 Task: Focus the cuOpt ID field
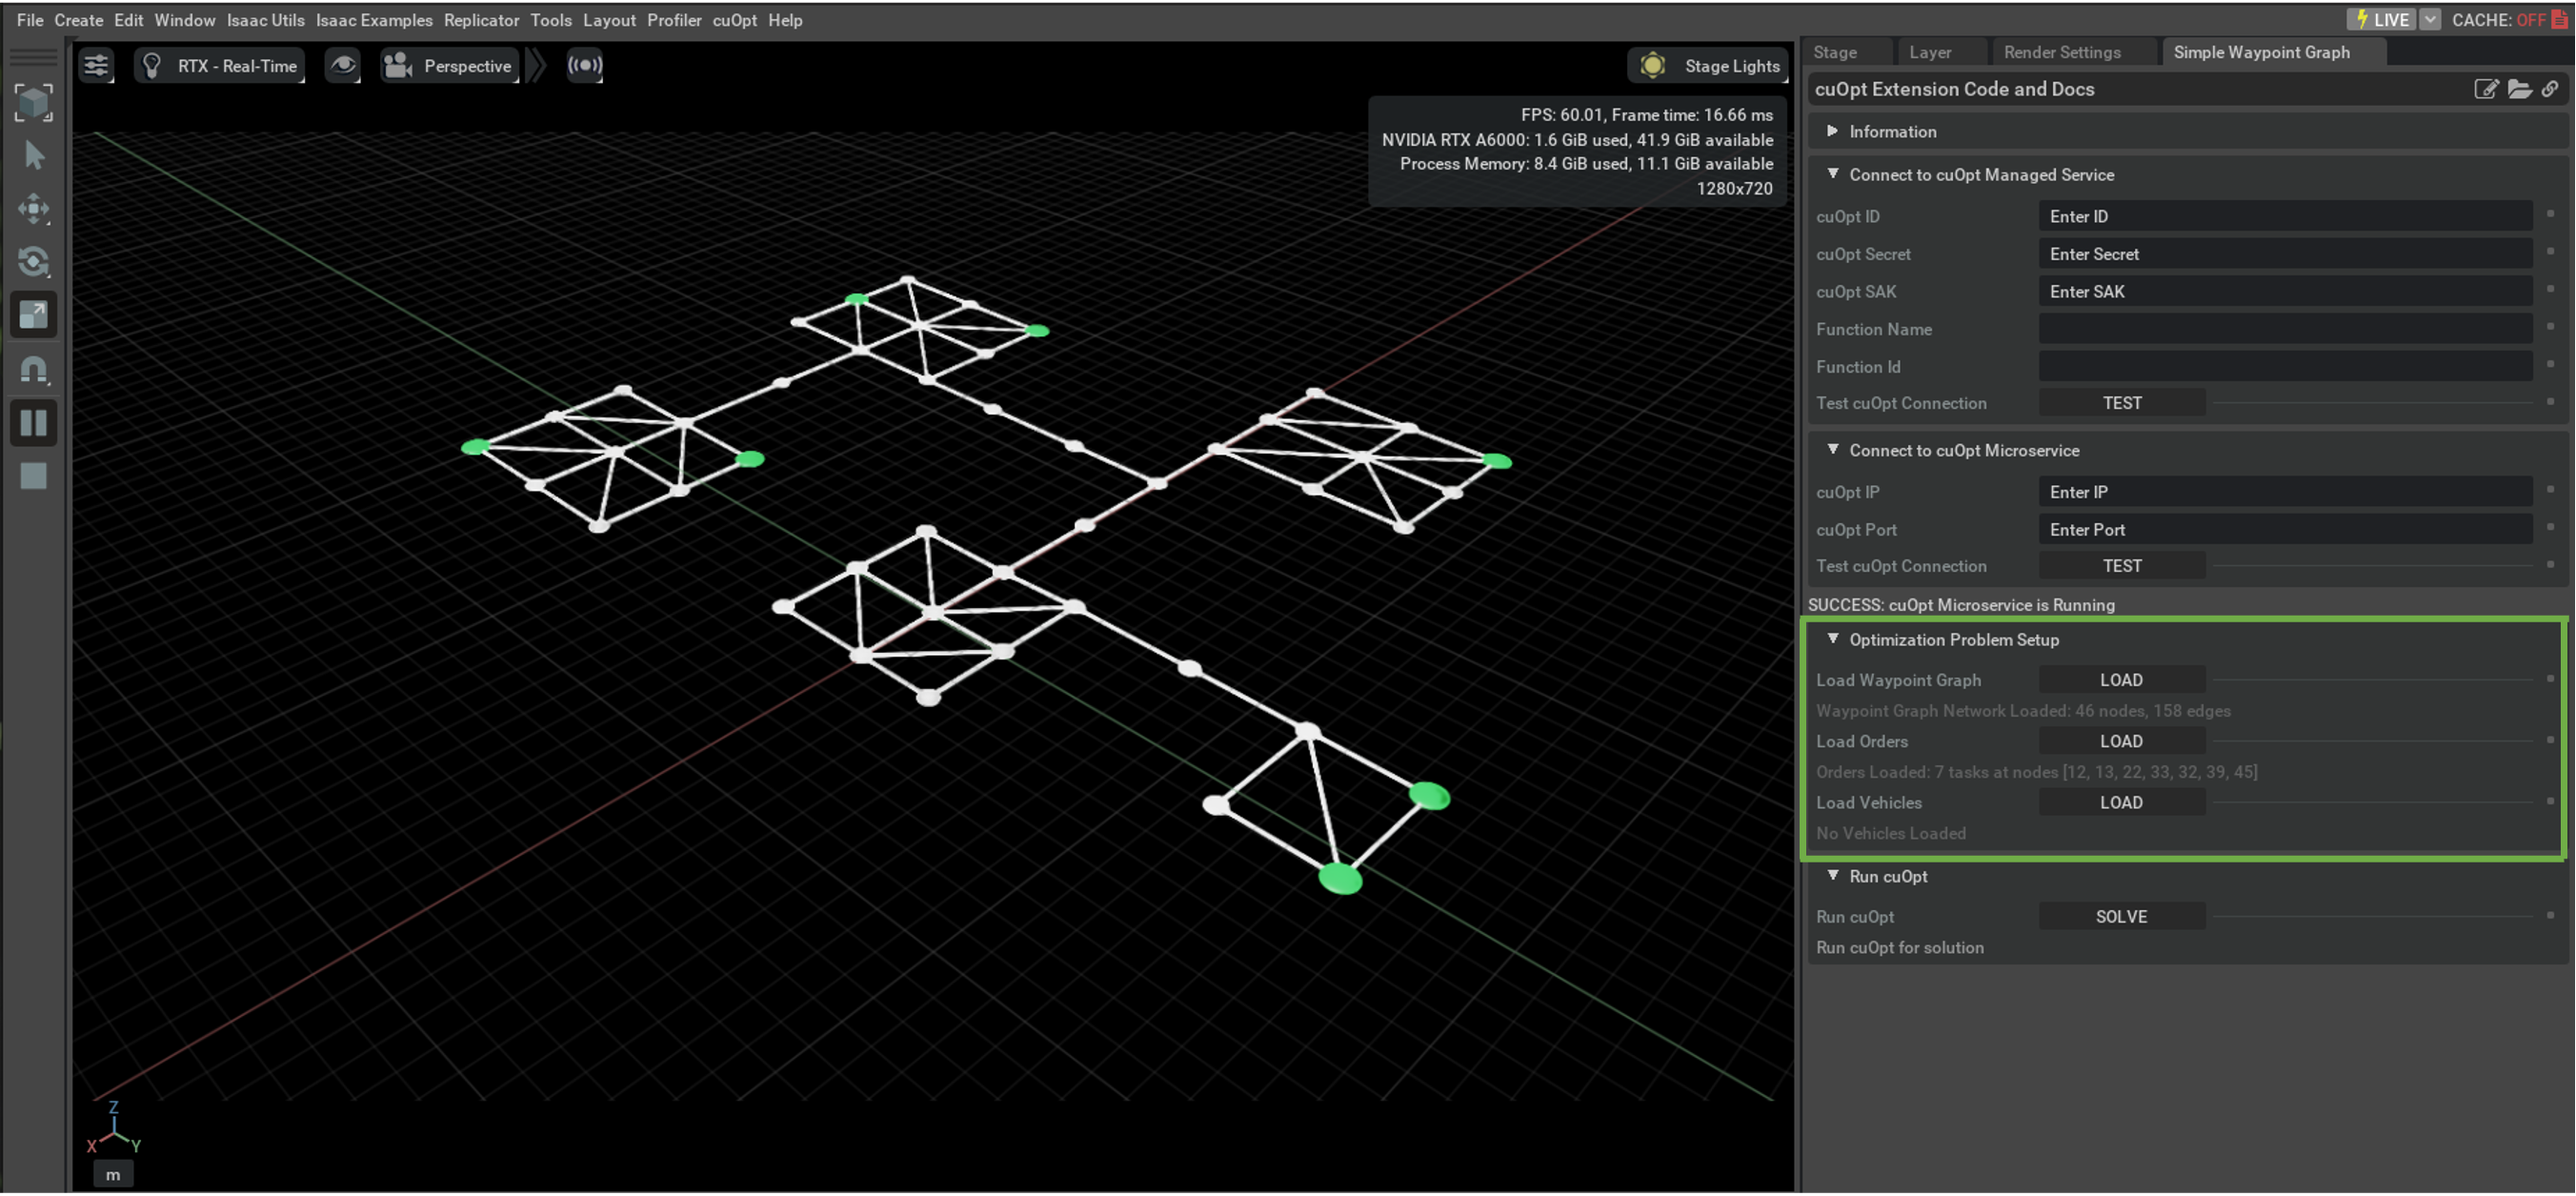pos(2285,216)
